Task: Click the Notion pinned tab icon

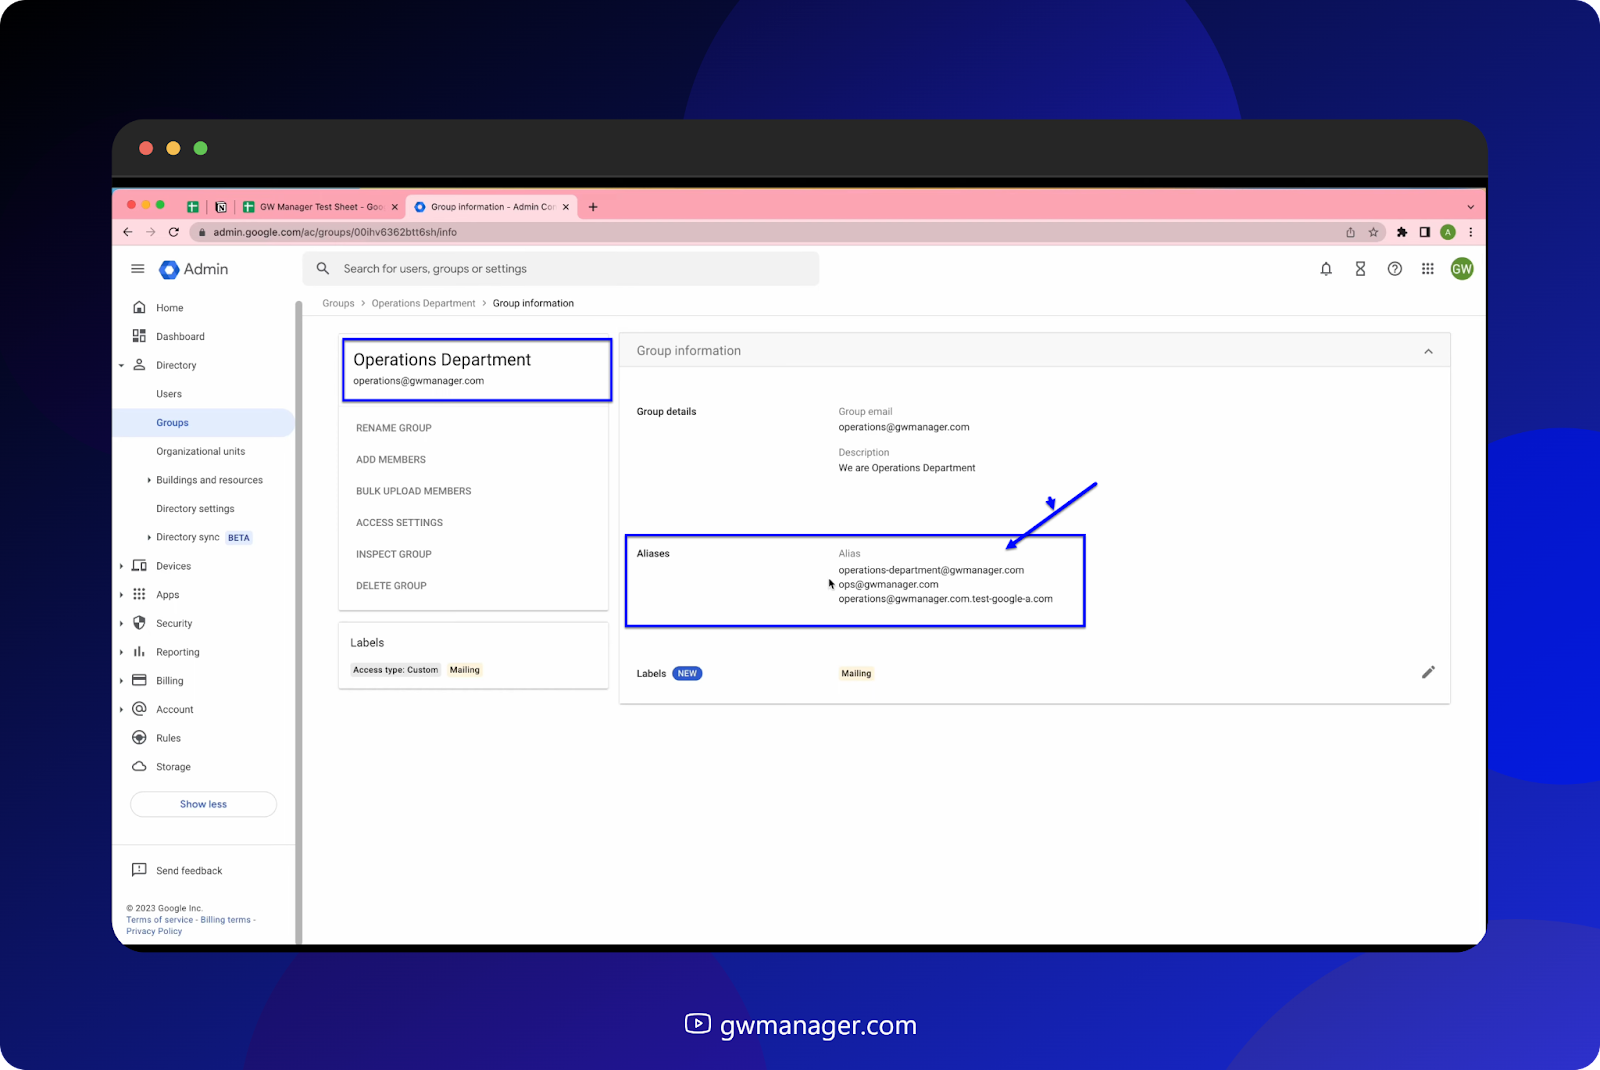Action: 221,207
